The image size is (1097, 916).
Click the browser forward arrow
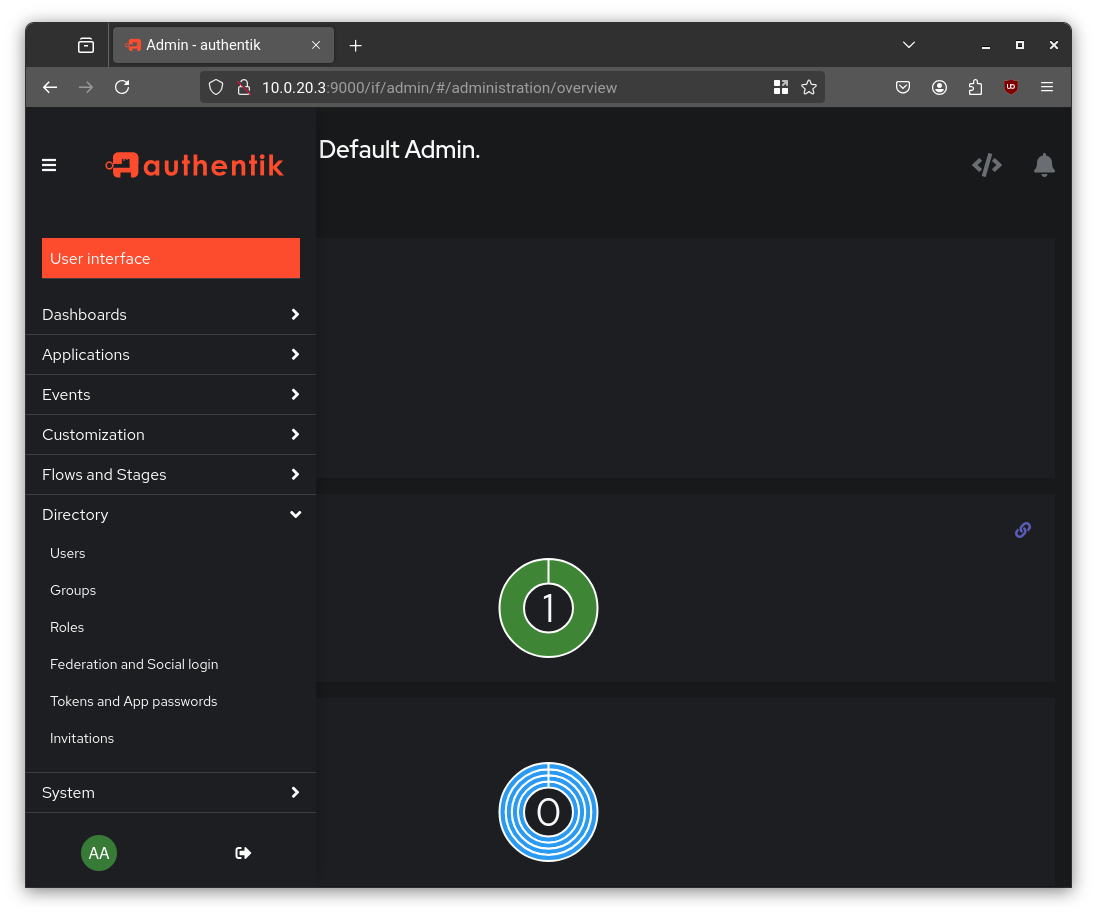point(86,87)
